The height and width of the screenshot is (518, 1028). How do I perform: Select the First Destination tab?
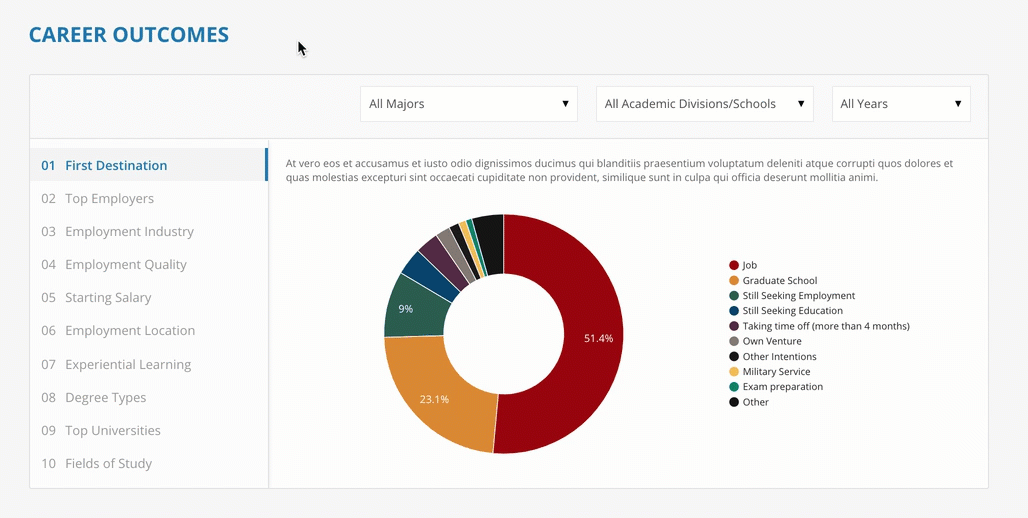click(x=116, y=166)
